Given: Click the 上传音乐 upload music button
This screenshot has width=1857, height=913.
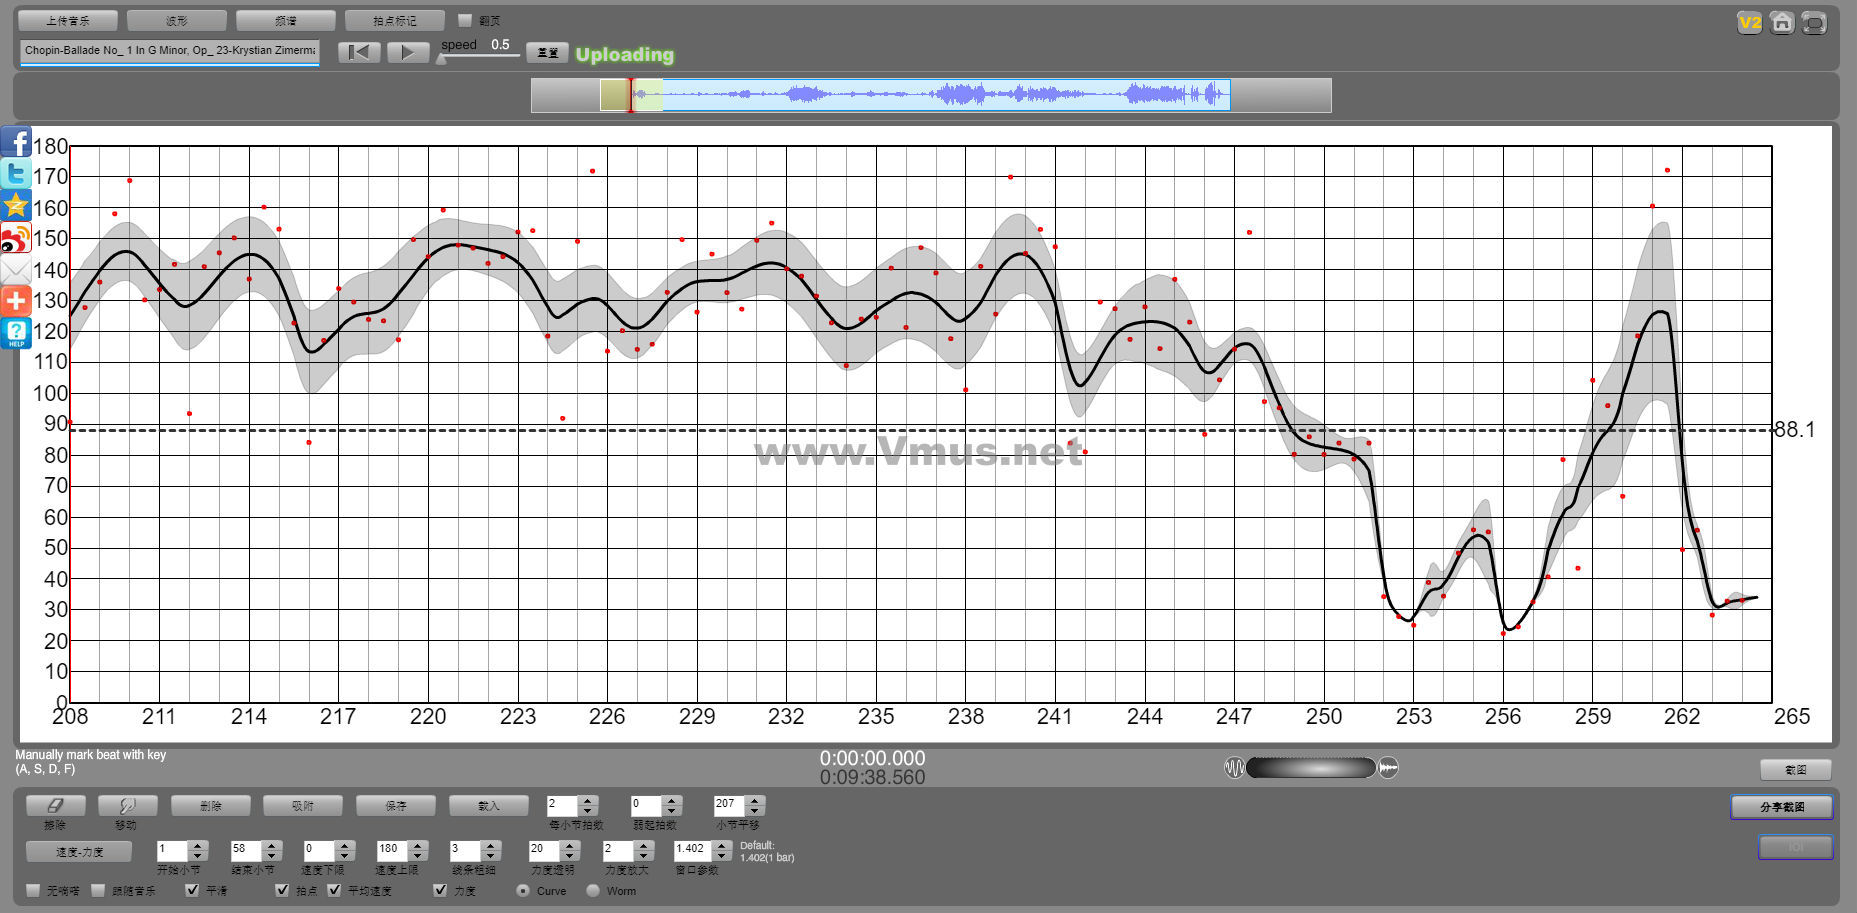Looking at the screenshot, I should (x=68, y=20).
